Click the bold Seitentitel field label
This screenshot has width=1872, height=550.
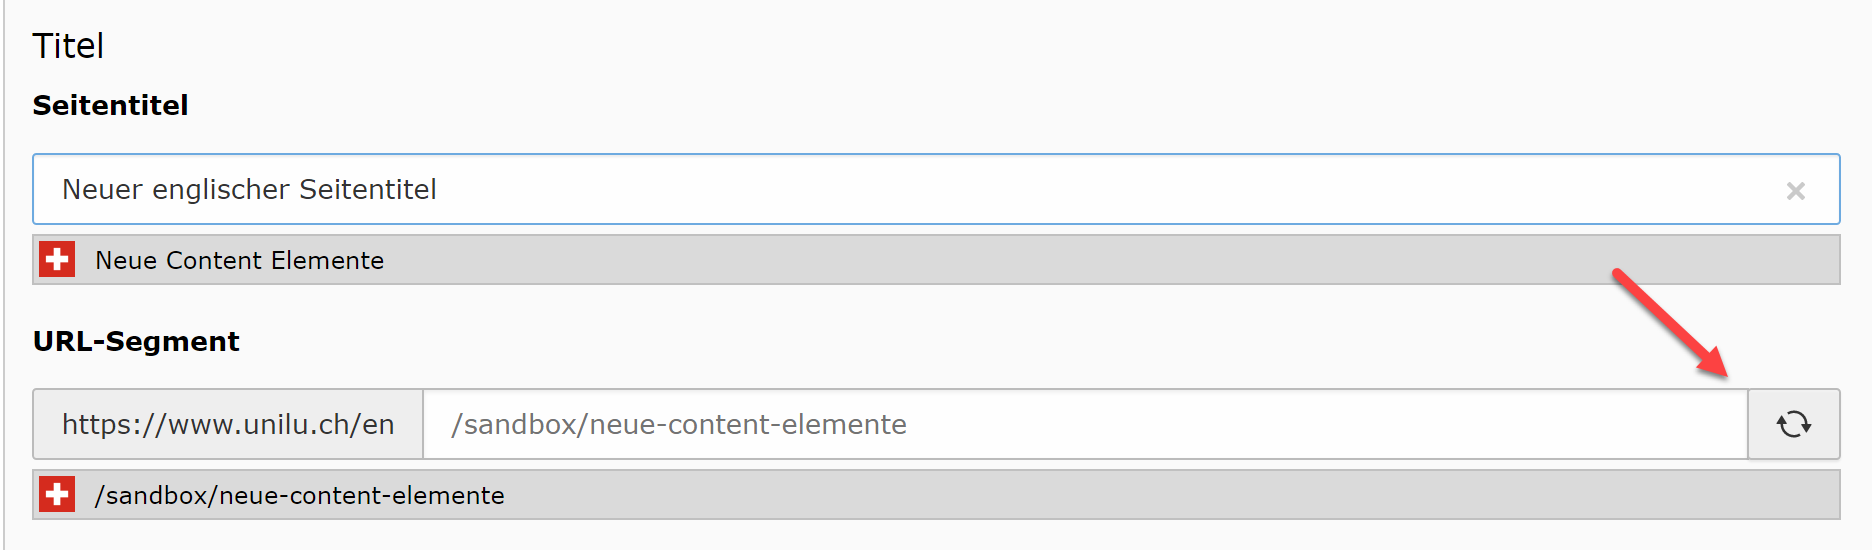pyautogui.click(x=110, y=105)
